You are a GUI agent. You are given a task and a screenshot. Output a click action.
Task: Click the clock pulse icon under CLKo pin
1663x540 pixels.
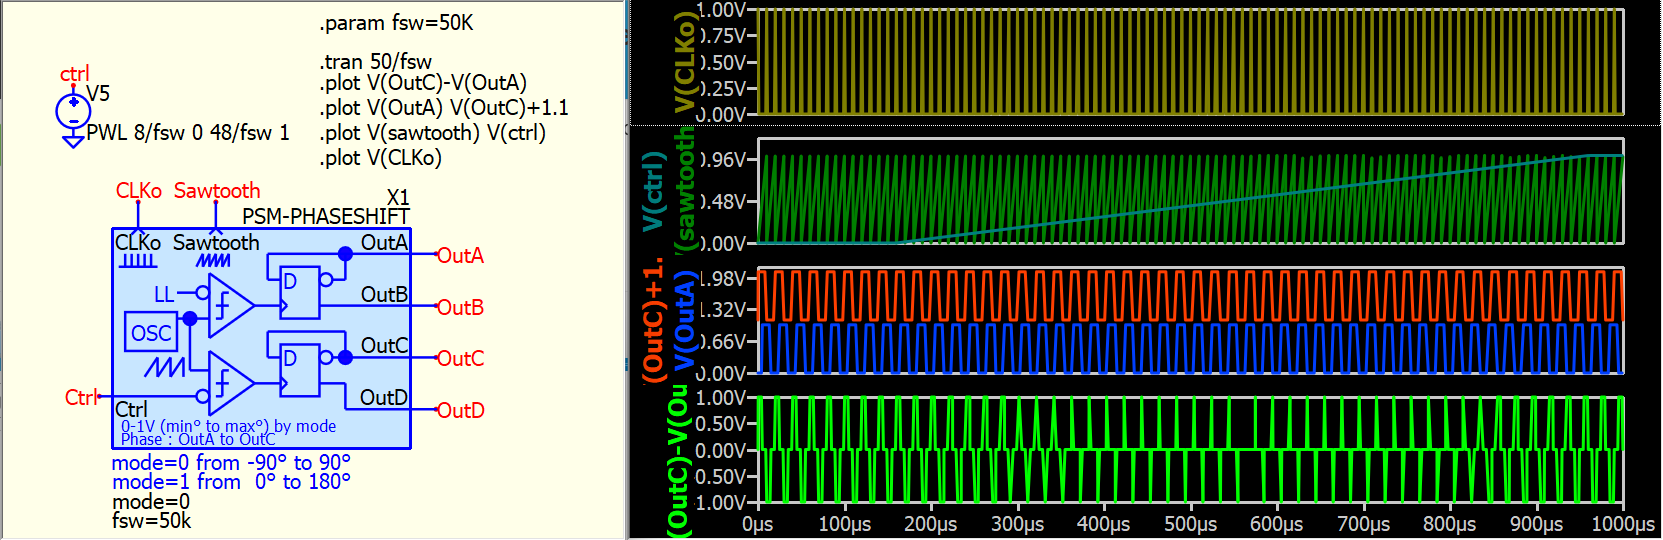(138, 261)
